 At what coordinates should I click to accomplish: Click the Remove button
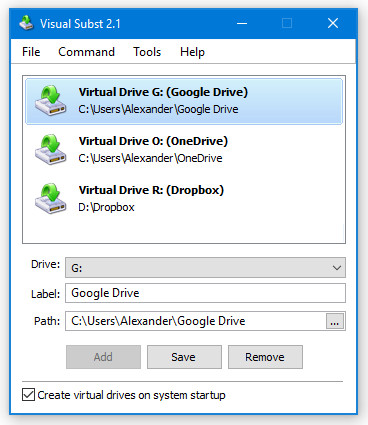click(x=265, y=357)
